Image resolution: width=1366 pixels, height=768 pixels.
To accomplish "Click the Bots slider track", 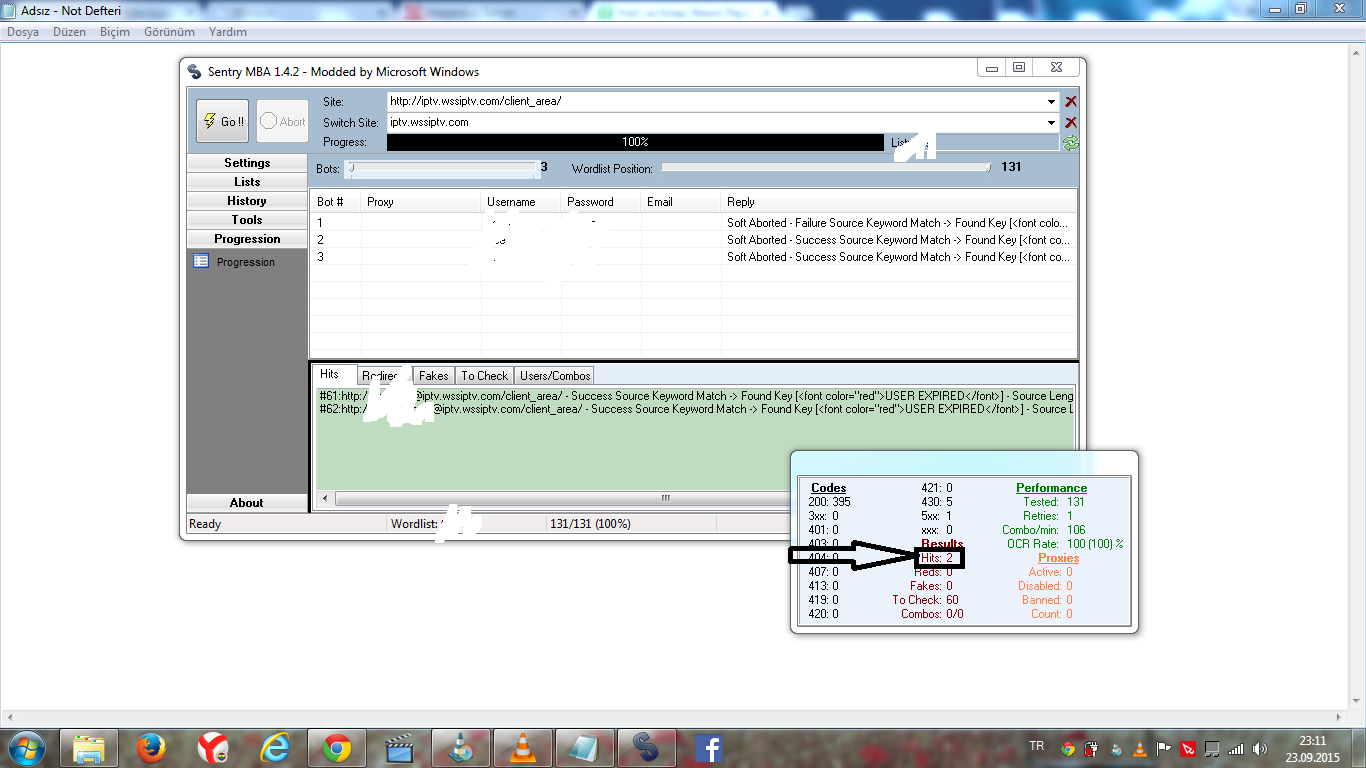I will coord(444,168).
